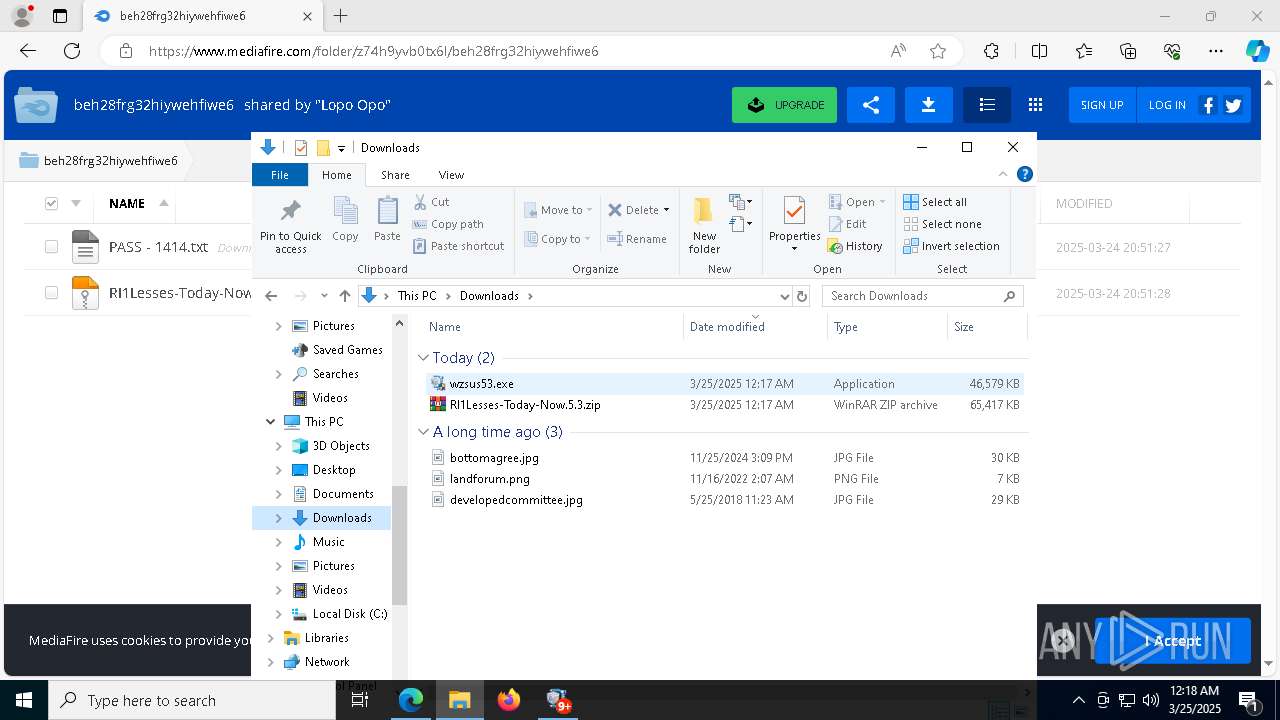
Task: Expand the Libraries tree node
Action: [271, 638]
